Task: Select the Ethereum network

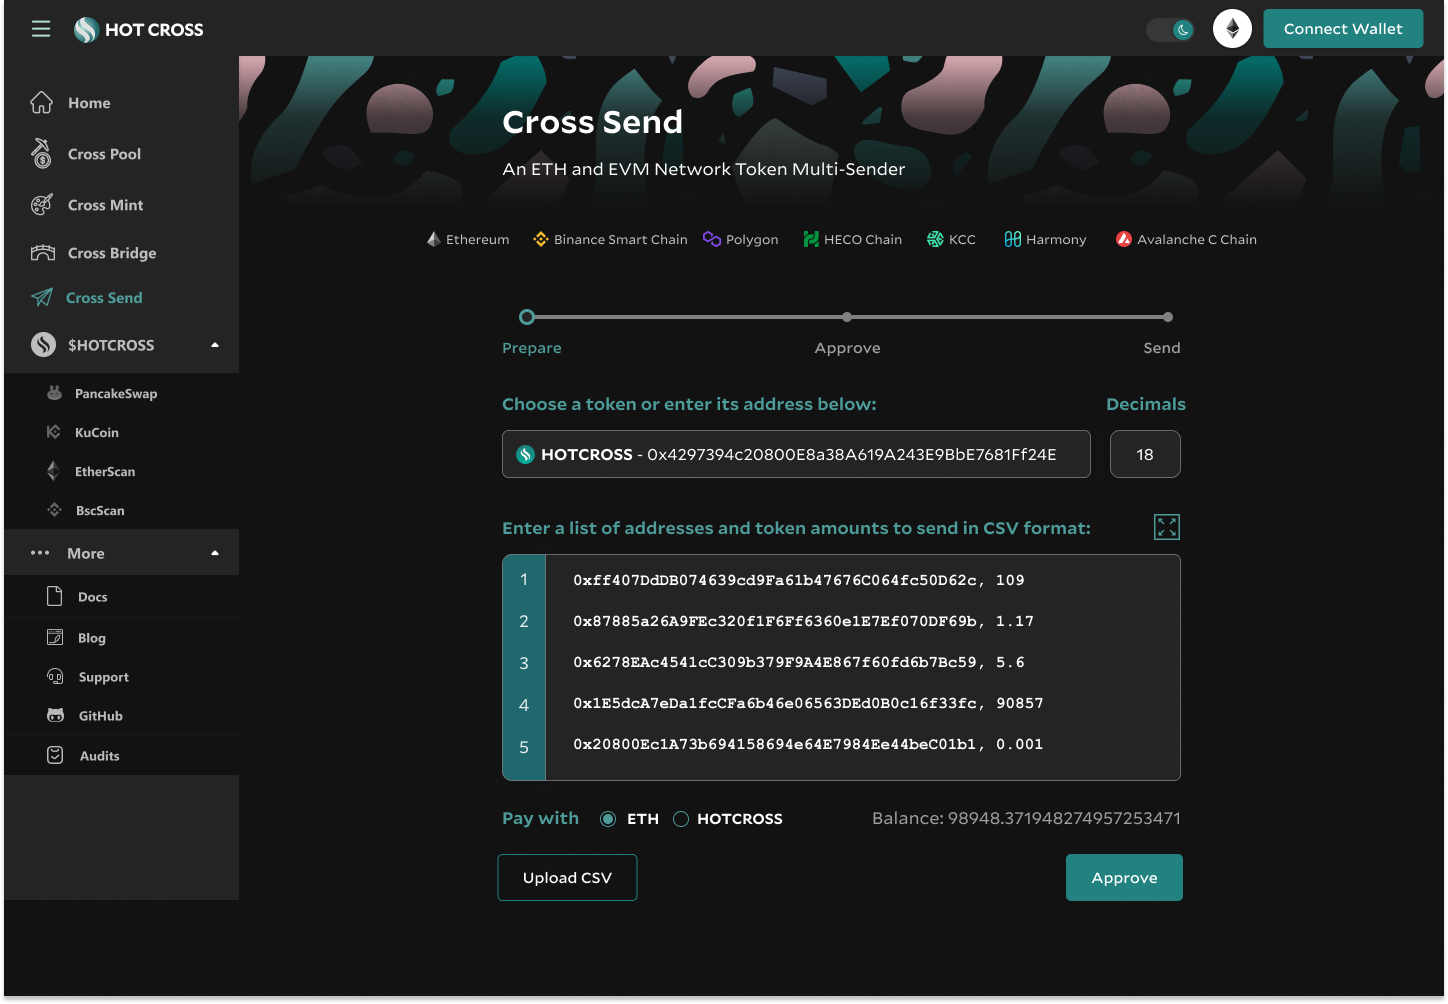Action: point(468,239)
